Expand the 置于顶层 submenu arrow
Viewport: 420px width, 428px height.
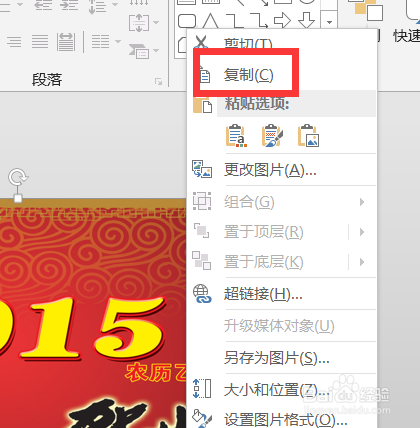(x=362, y=232)
